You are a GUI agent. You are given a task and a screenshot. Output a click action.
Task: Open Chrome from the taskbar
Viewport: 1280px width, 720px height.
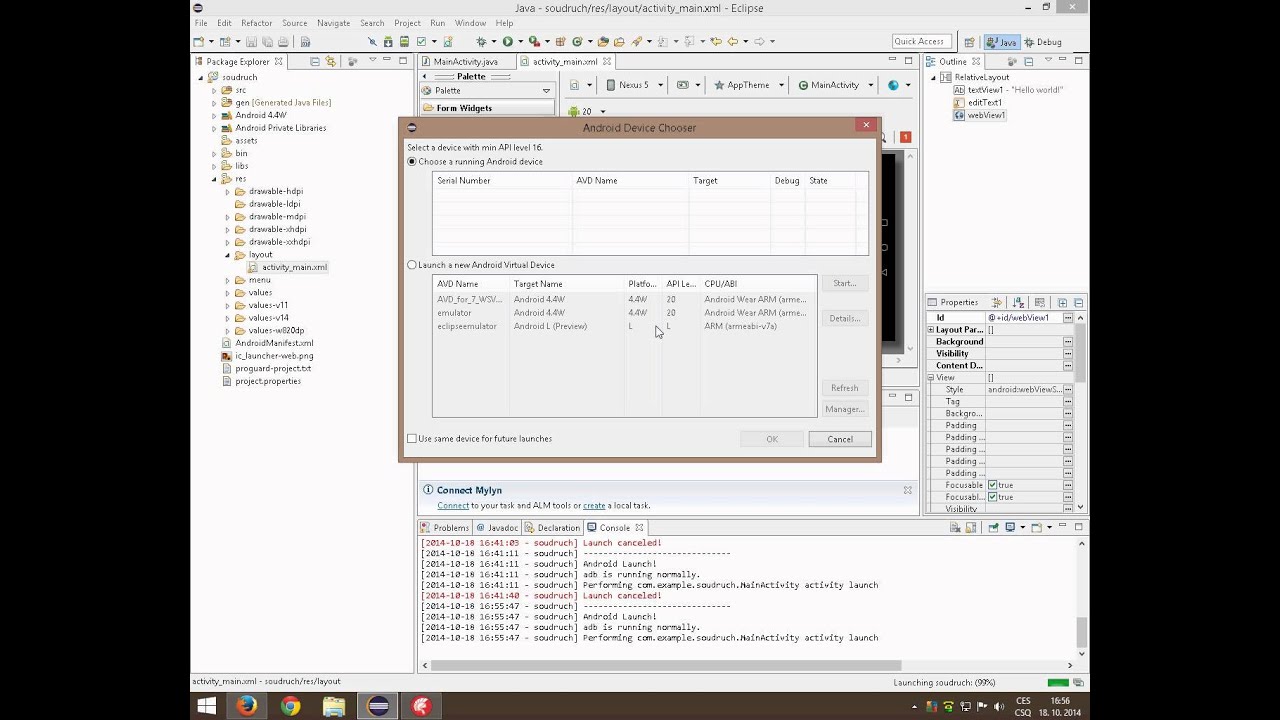pyautogui.click(x=290, y=706)
